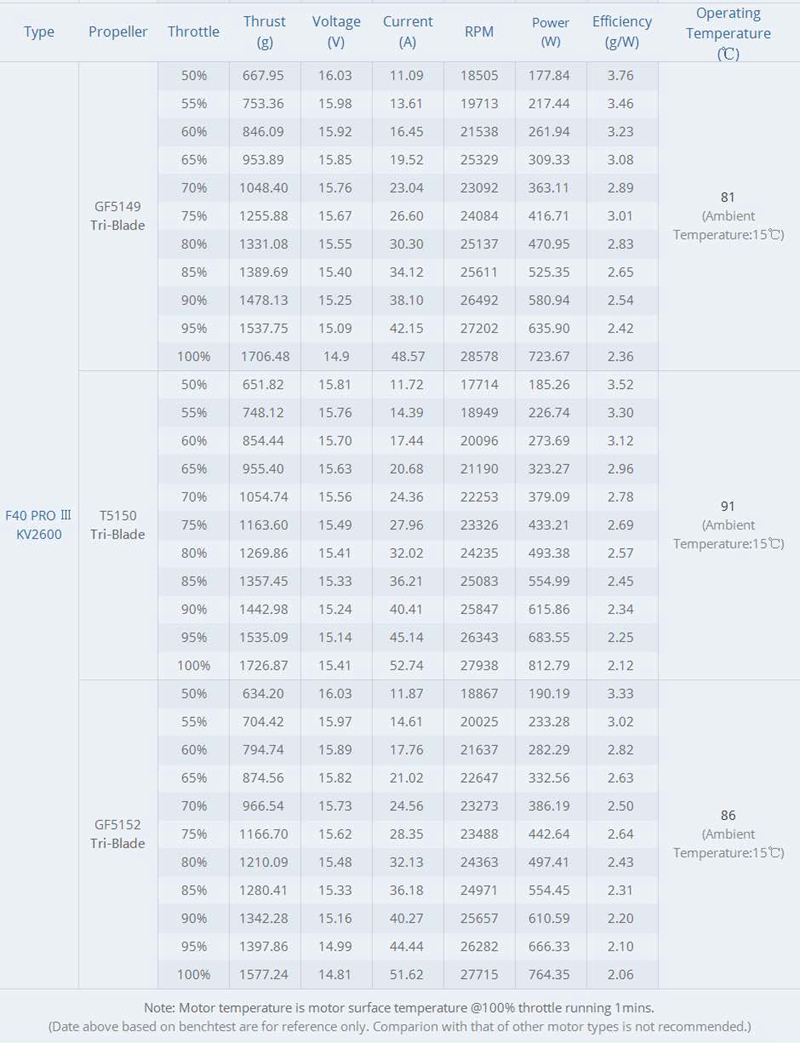The image size is (800, 1043).
Task: Click the Operating Temperature column header
Action: click(x=728, y=32)
